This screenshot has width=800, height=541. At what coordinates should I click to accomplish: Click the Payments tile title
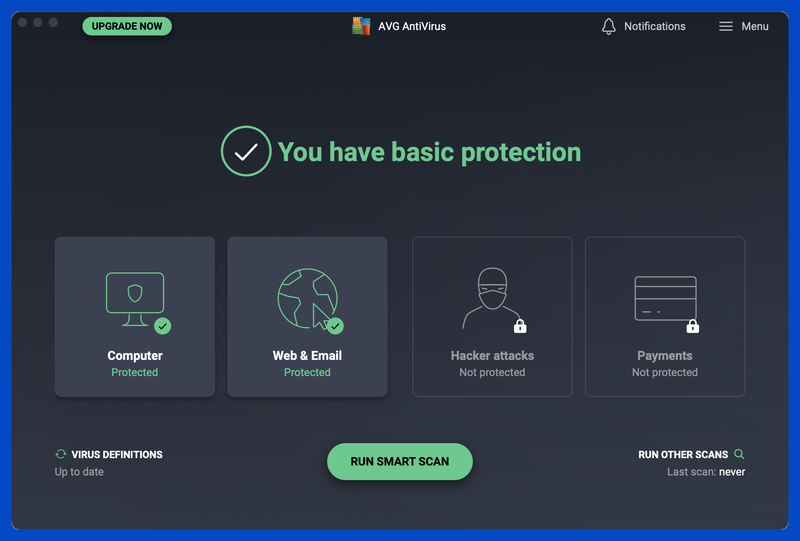(665, 355)
